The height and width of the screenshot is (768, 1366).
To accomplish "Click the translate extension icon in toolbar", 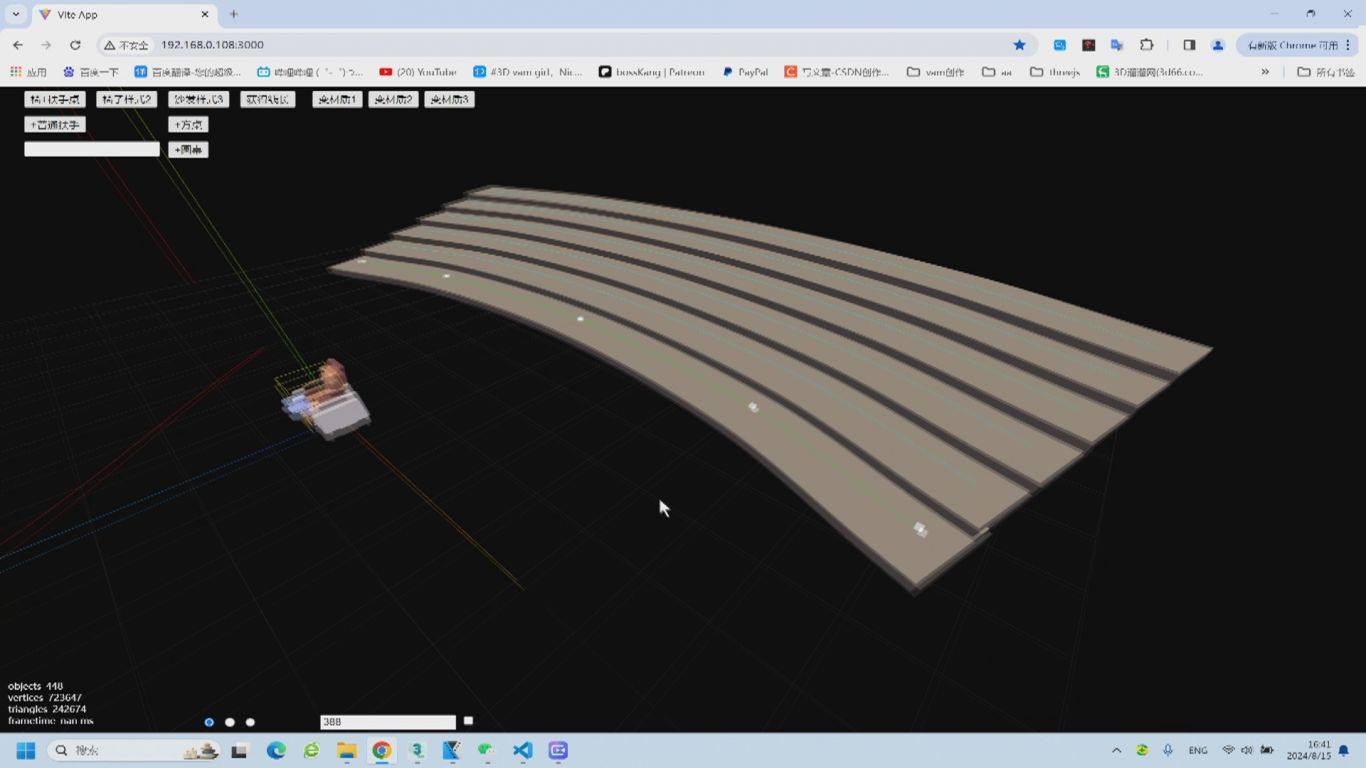I will 1117,45.
